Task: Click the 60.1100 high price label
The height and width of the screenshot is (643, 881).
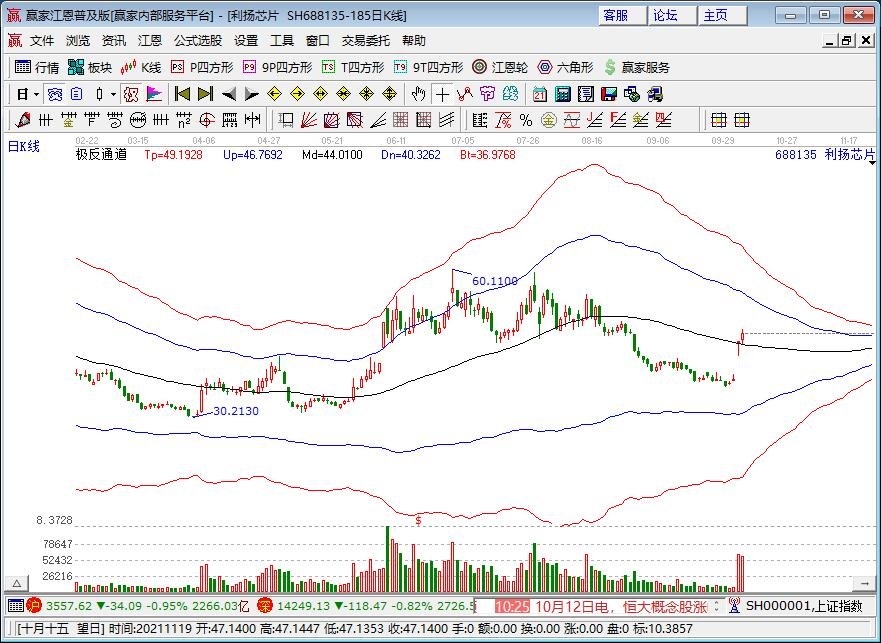Action: (494, 281)
